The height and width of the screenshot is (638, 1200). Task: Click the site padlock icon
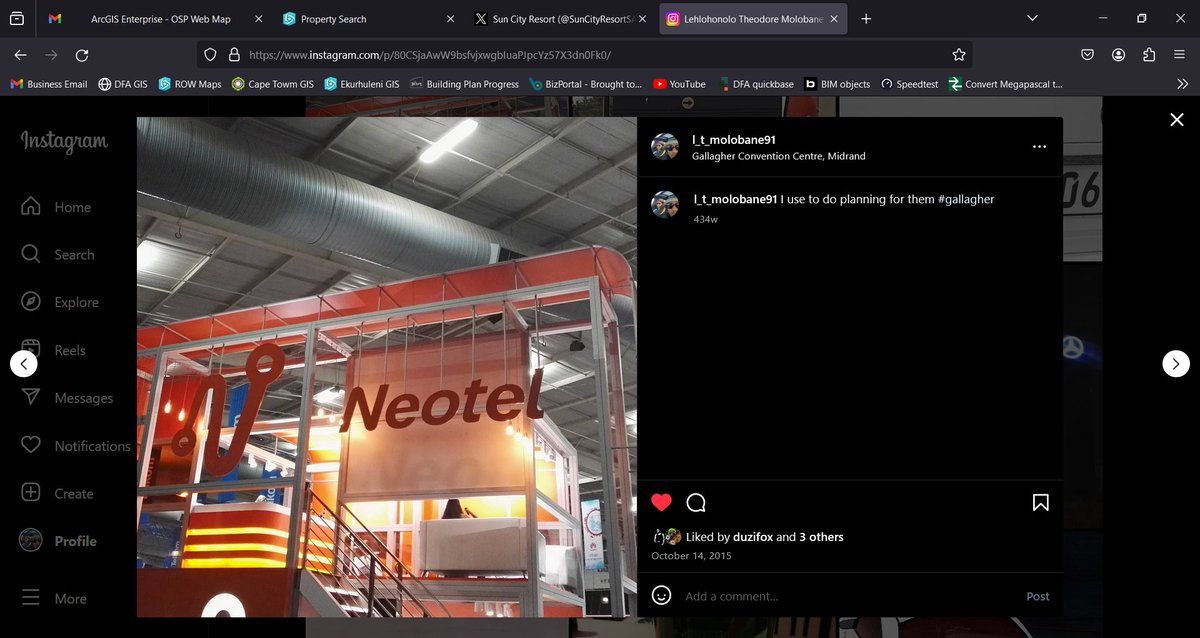click(x=233, y=55)
